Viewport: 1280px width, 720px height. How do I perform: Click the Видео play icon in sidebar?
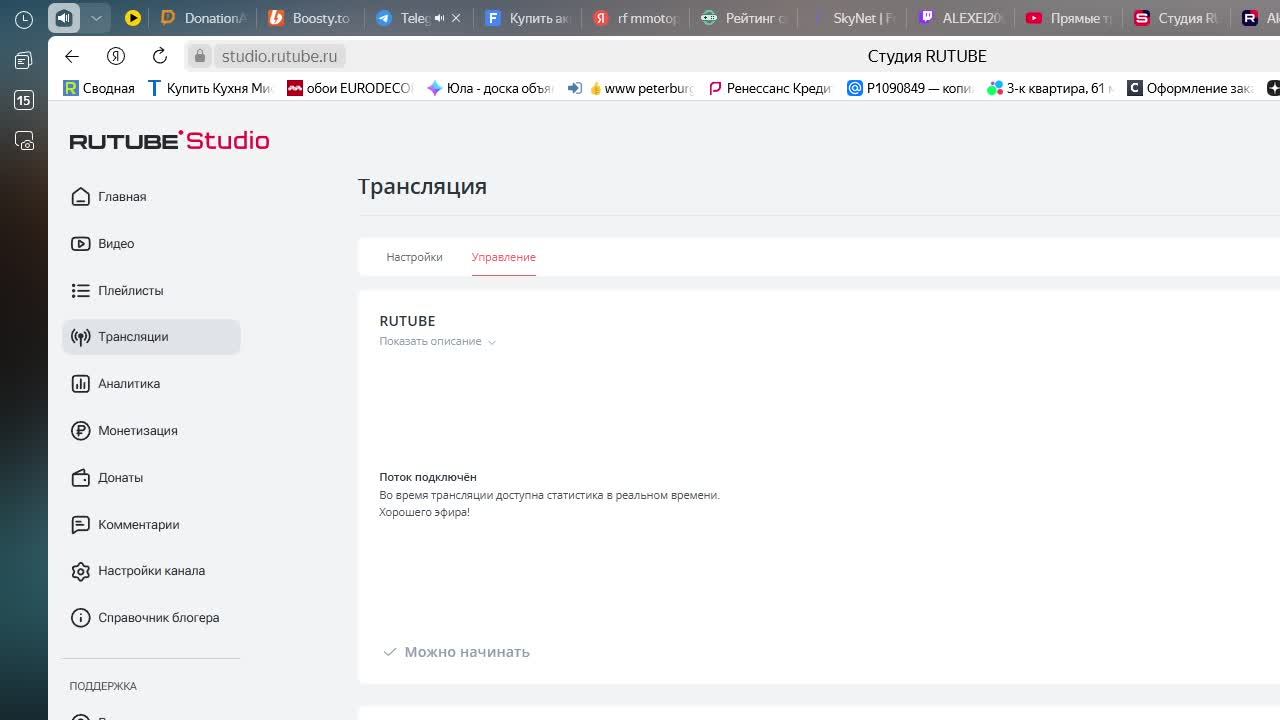81,244
